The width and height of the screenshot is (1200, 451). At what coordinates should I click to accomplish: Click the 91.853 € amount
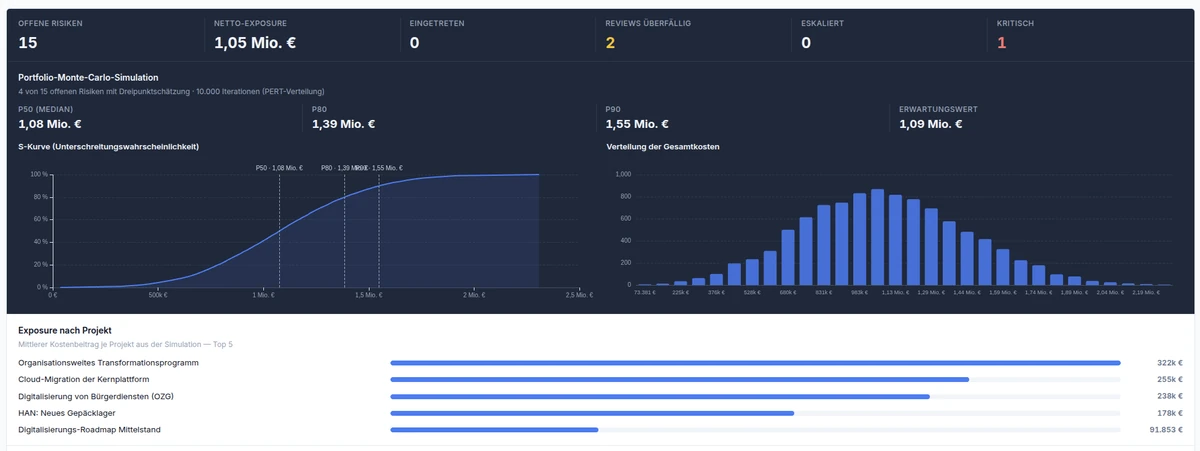[1166, 429]
